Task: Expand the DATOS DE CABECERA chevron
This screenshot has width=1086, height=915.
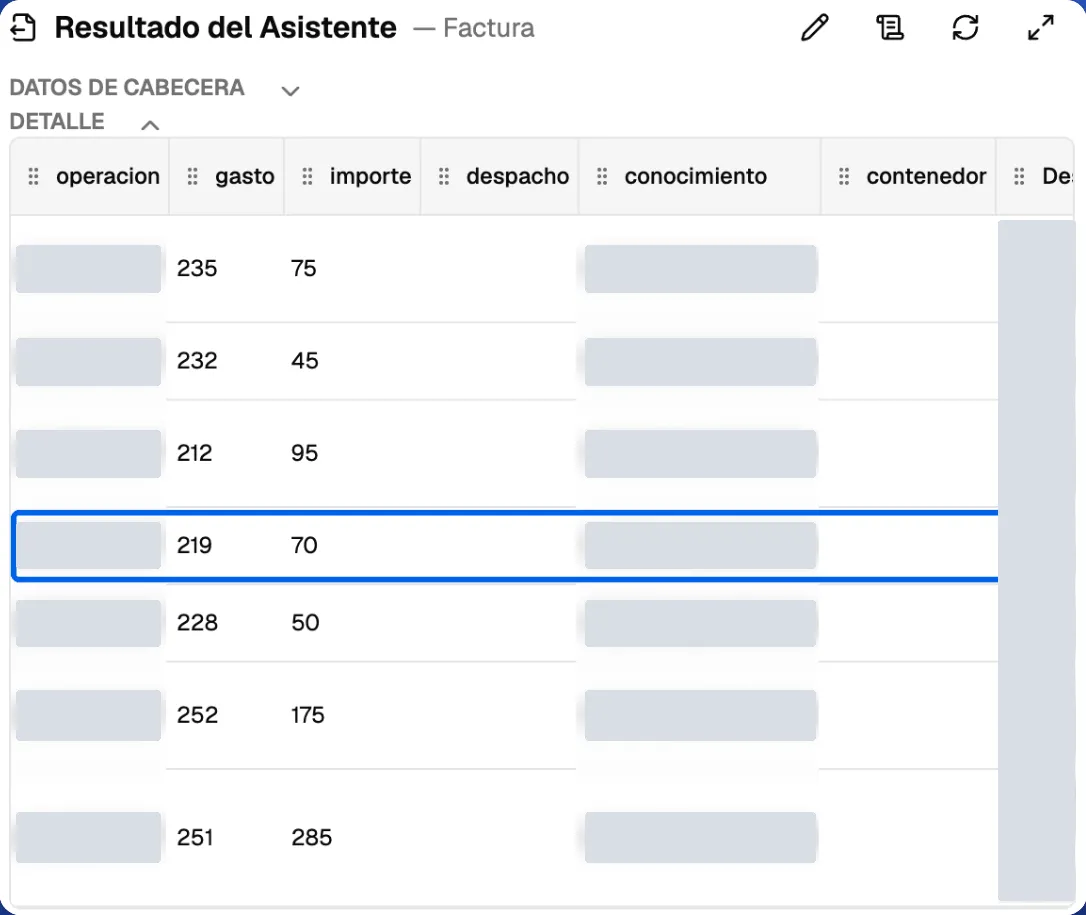Action: 290,91
